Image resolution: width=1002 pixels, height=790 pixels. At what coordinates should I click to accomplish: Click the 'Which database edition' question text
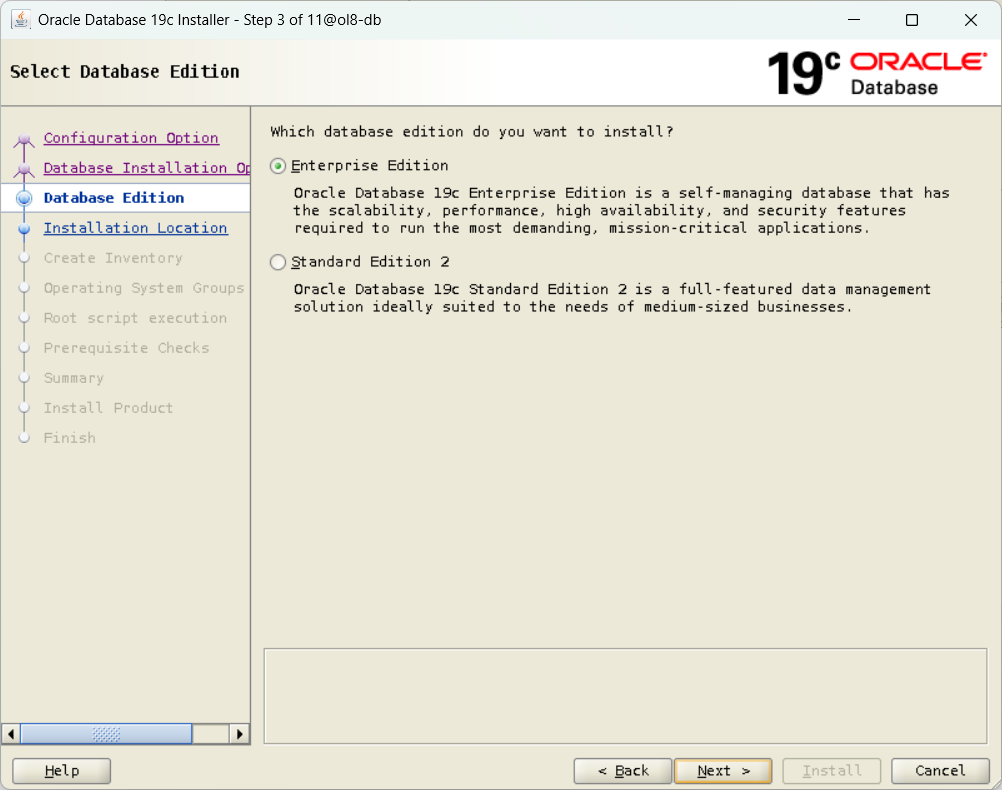472,132
